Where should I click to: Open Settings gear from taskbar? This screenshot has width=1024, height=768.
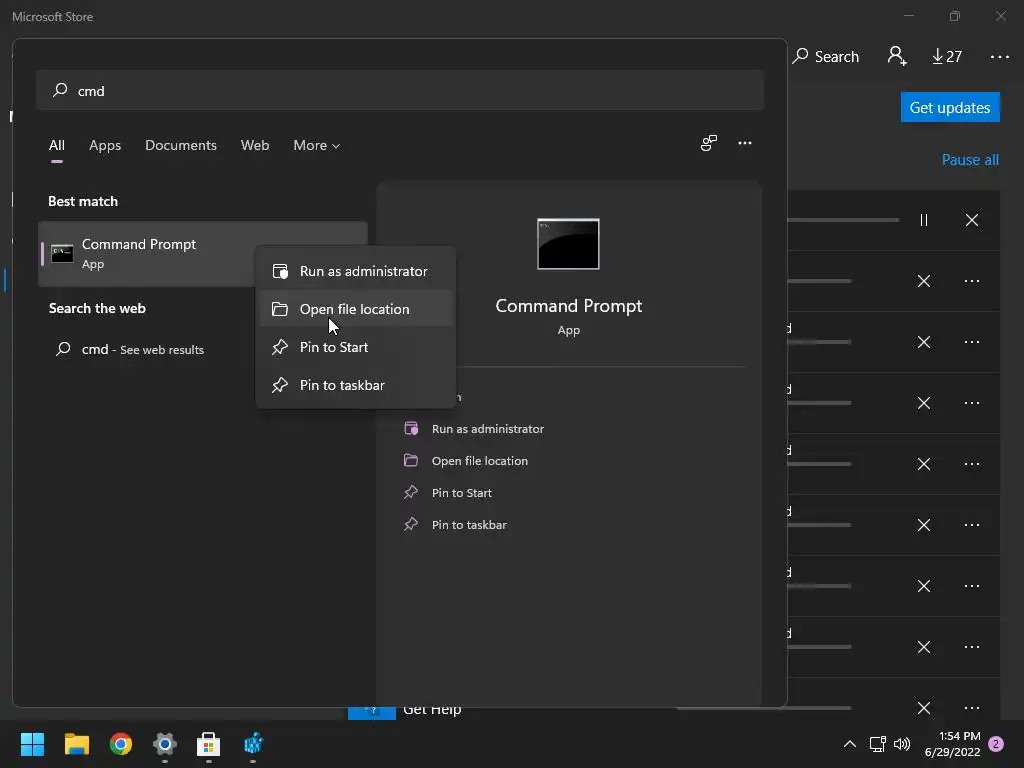click(x=165, y=744)
